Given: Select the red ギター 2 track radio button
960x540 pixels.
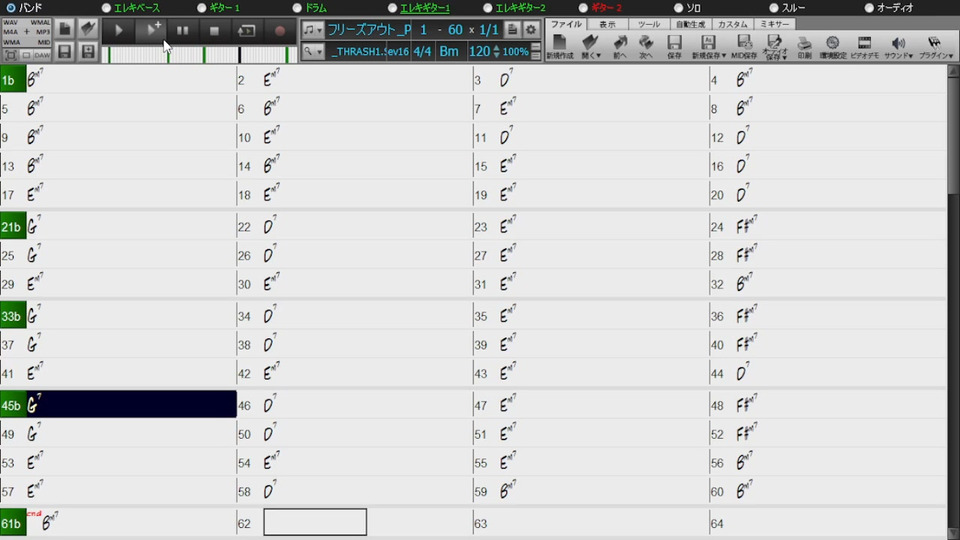Looking at the screenshot, I should pyautogui.click(x=583, y=8).
